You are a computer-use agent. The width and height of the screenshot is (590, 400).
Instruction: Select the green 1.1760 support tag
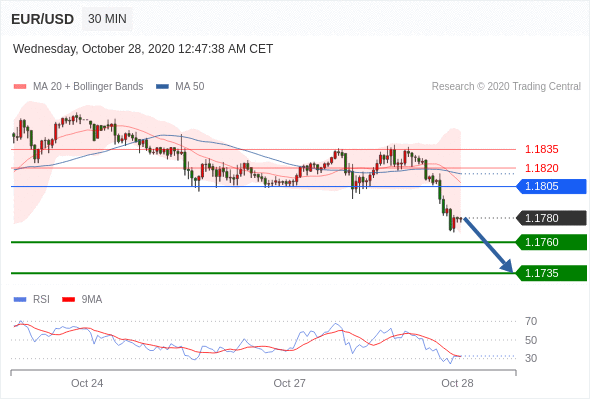point(551,242)
